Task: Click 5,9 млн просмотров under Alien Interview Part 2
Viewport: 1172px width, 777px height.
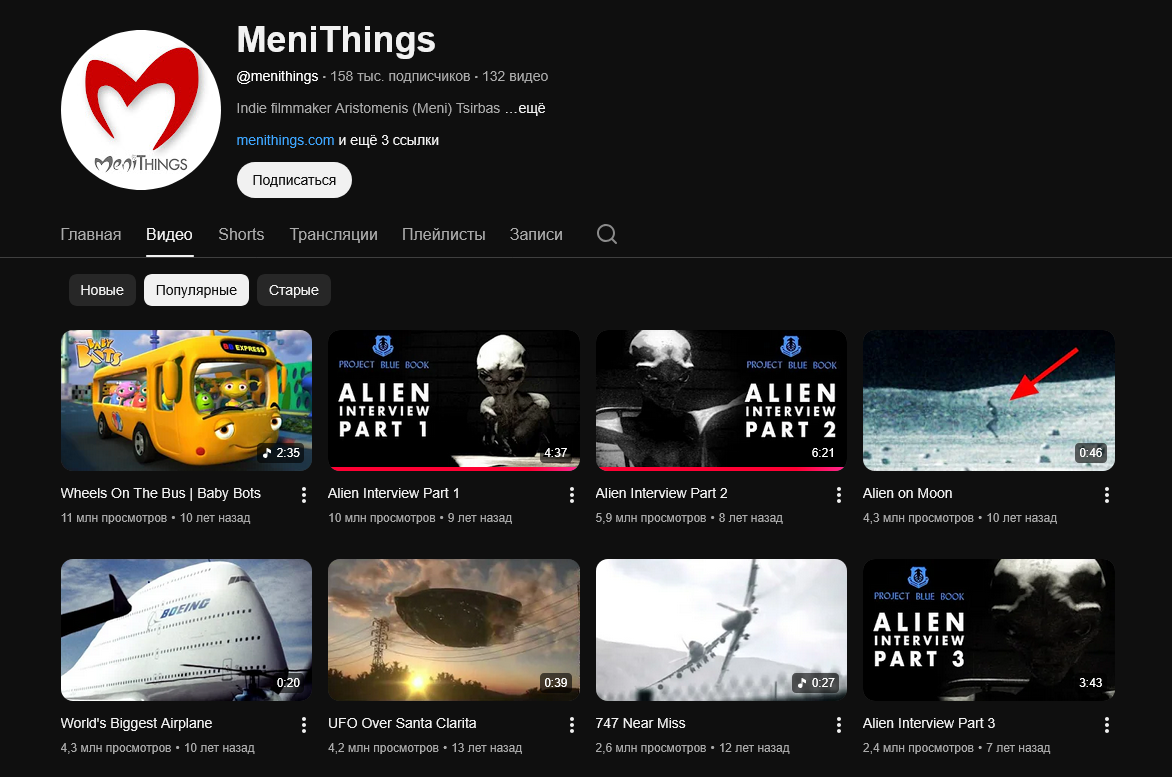Action: pyautogui.click(x=650, y=518)
